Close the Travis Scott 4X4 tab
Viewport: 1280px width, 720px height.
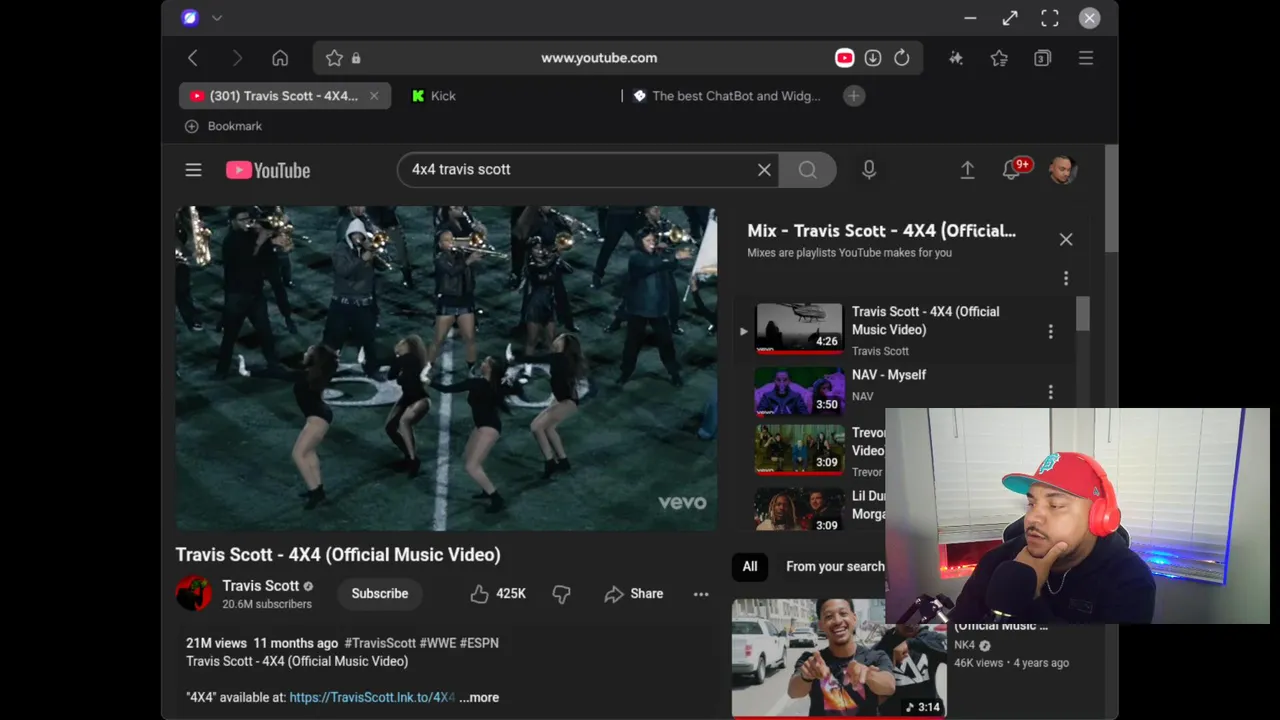[x=374, y=96]
